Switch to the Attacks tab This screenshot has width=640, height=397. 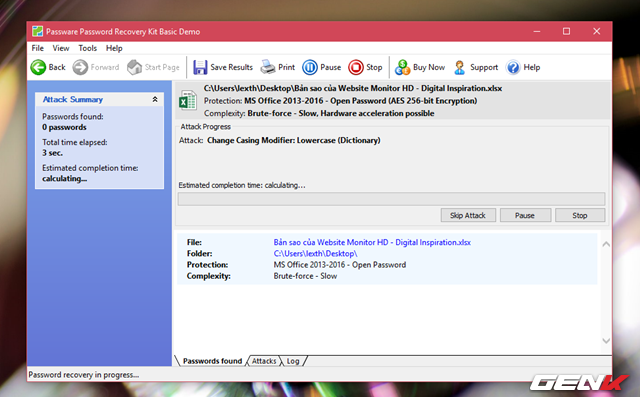pyautogui.click(x=264, y=361)
